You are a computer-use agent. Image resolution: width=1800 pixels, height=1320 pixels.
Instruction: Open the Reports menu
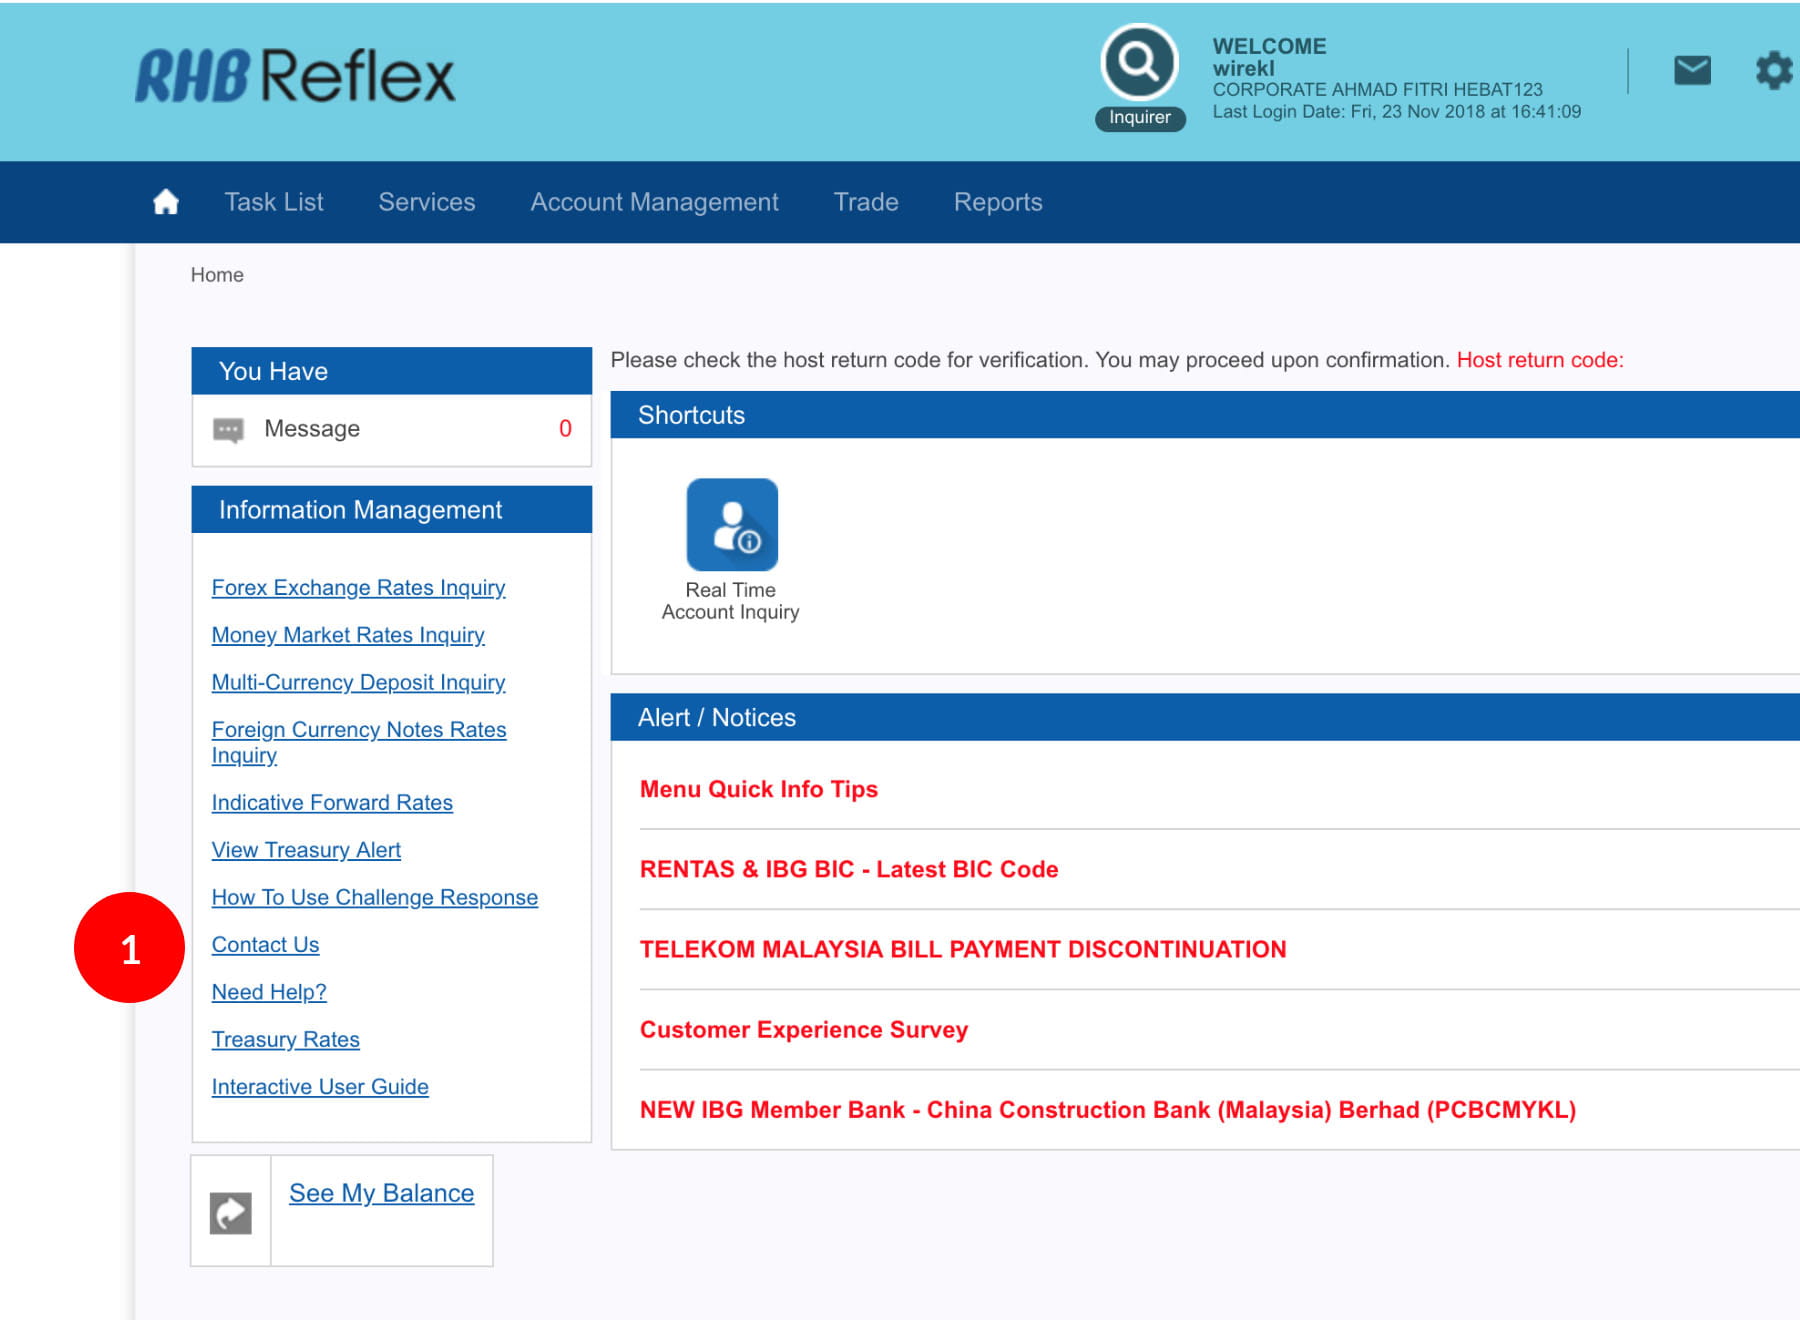pos(997,202)
